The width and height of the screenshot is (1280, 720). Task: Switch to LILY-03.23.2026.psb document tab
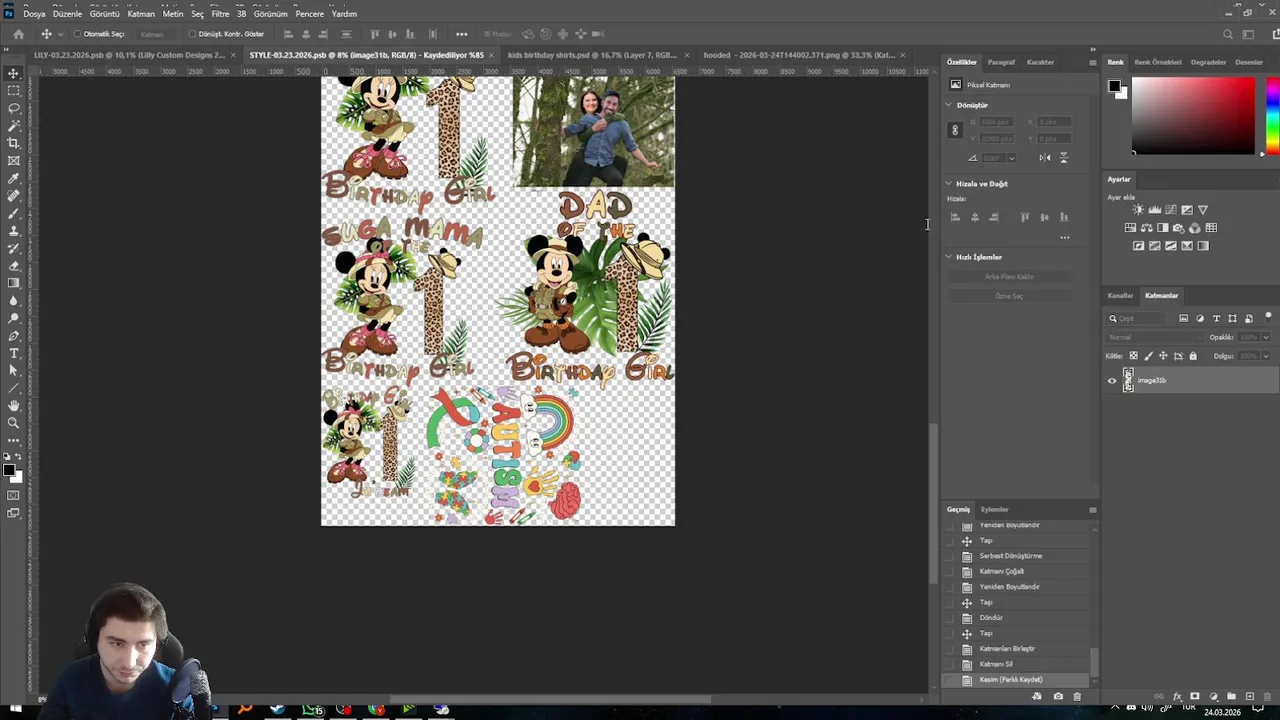coord(129,55)
